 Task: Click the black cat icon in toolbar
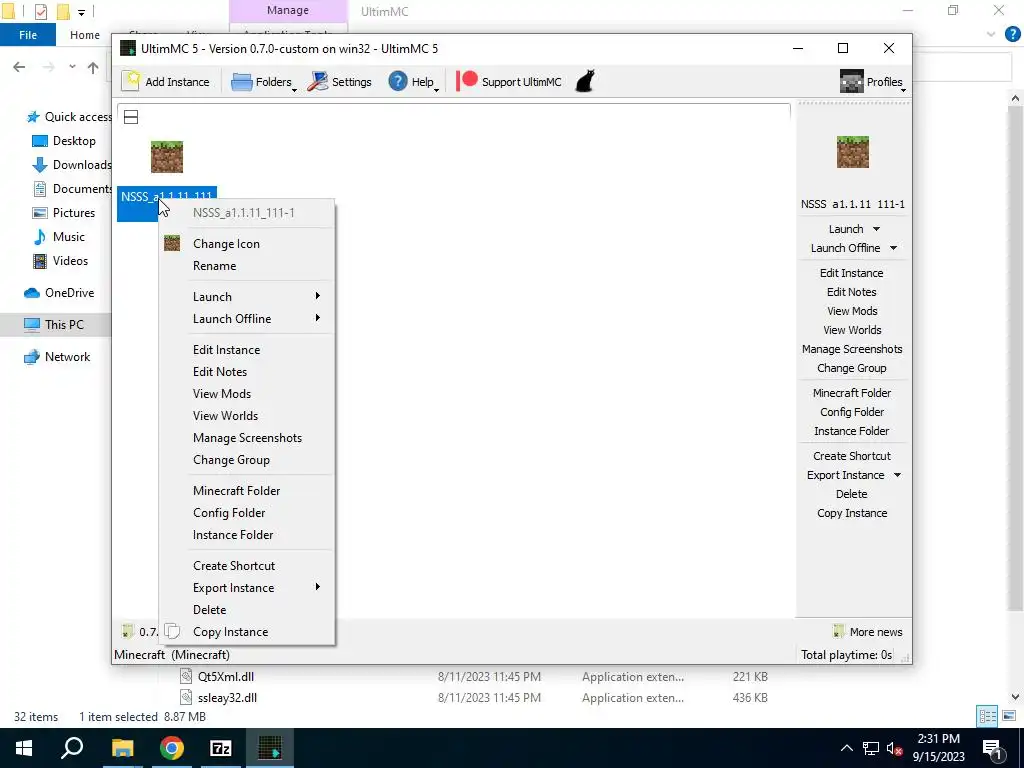(584, 82)
